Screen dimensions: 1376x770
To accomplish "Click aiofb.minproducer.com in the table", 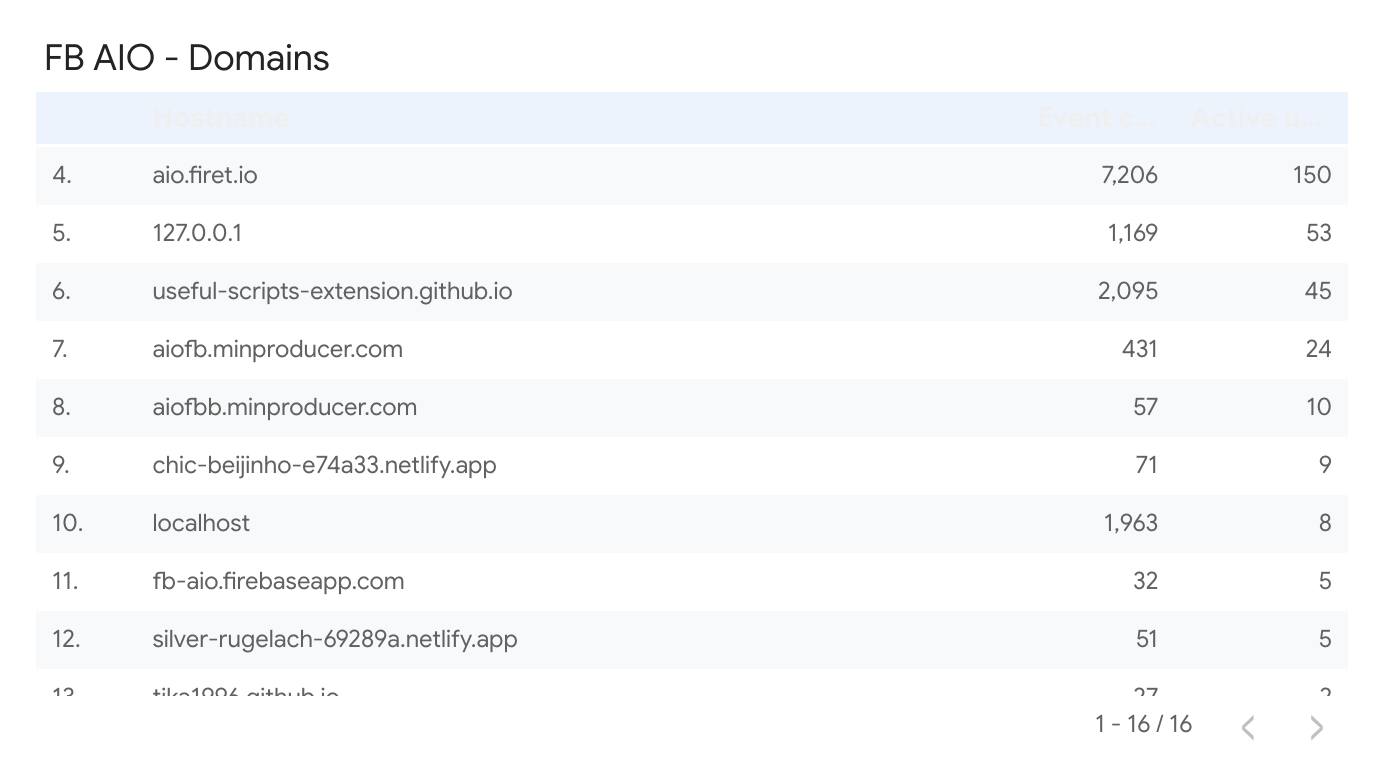I will click(x=278, y=349).
